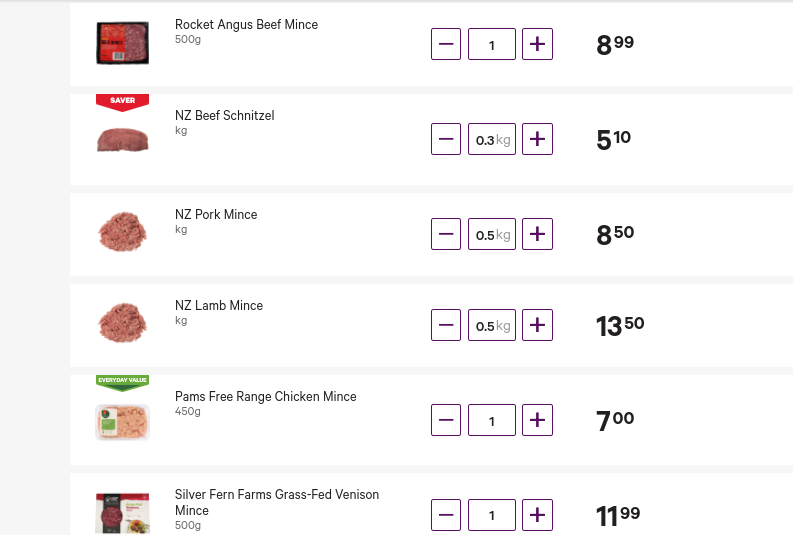Screen dimensions: 793x535
Task: Decrease Rocket Angus Beef Mince quantity
Action: tap(446, 44)
